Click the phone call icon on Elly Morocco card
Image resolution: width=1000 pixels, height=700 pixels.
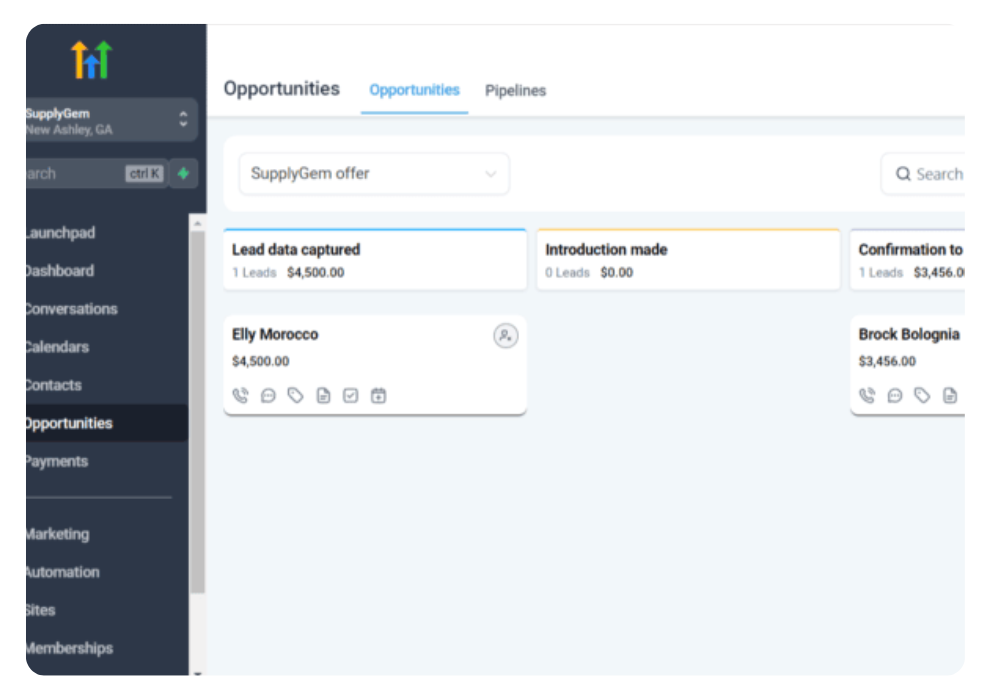pos(240,396)
